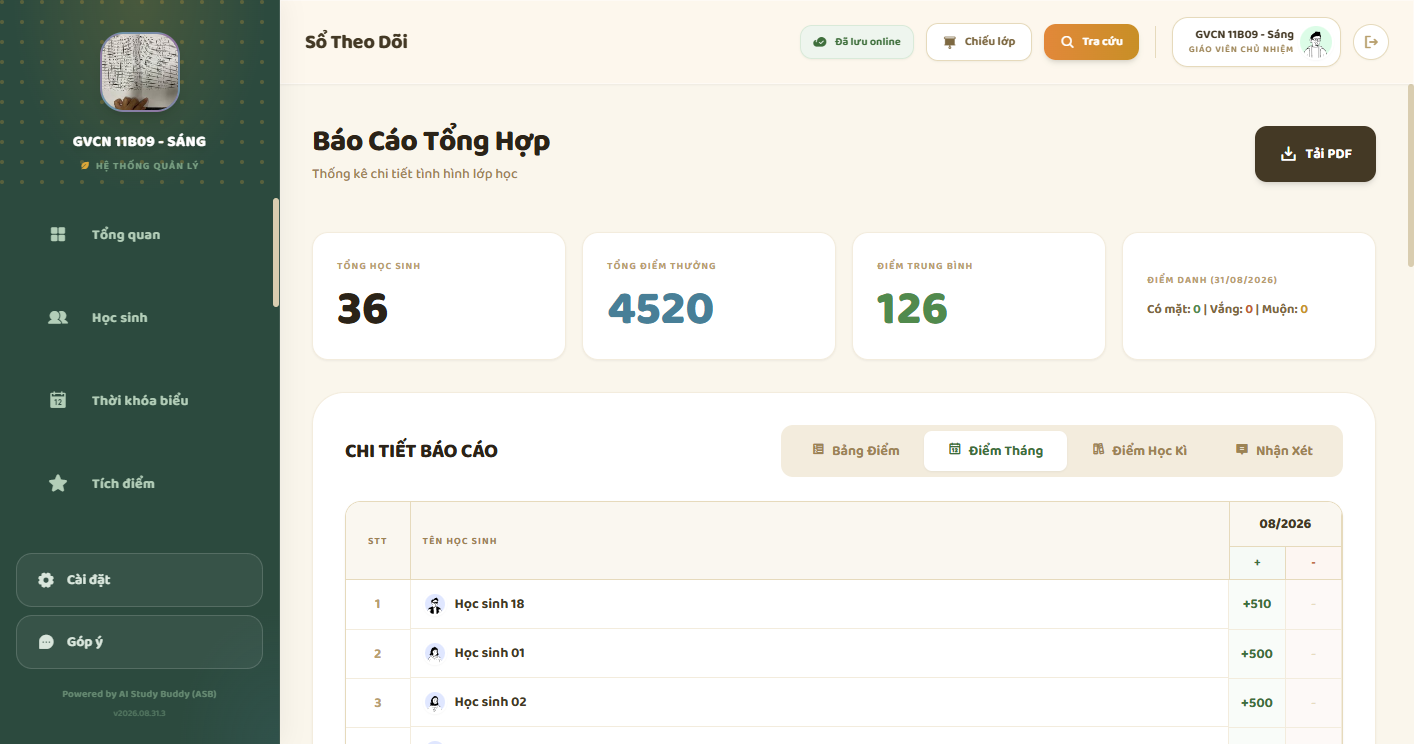Image resolution: width=1414 pixels, height=744 pixels.
Task: Click the magnifier icon on Tra cứu
Action: pyautogui.click(x=1067, y=42)
